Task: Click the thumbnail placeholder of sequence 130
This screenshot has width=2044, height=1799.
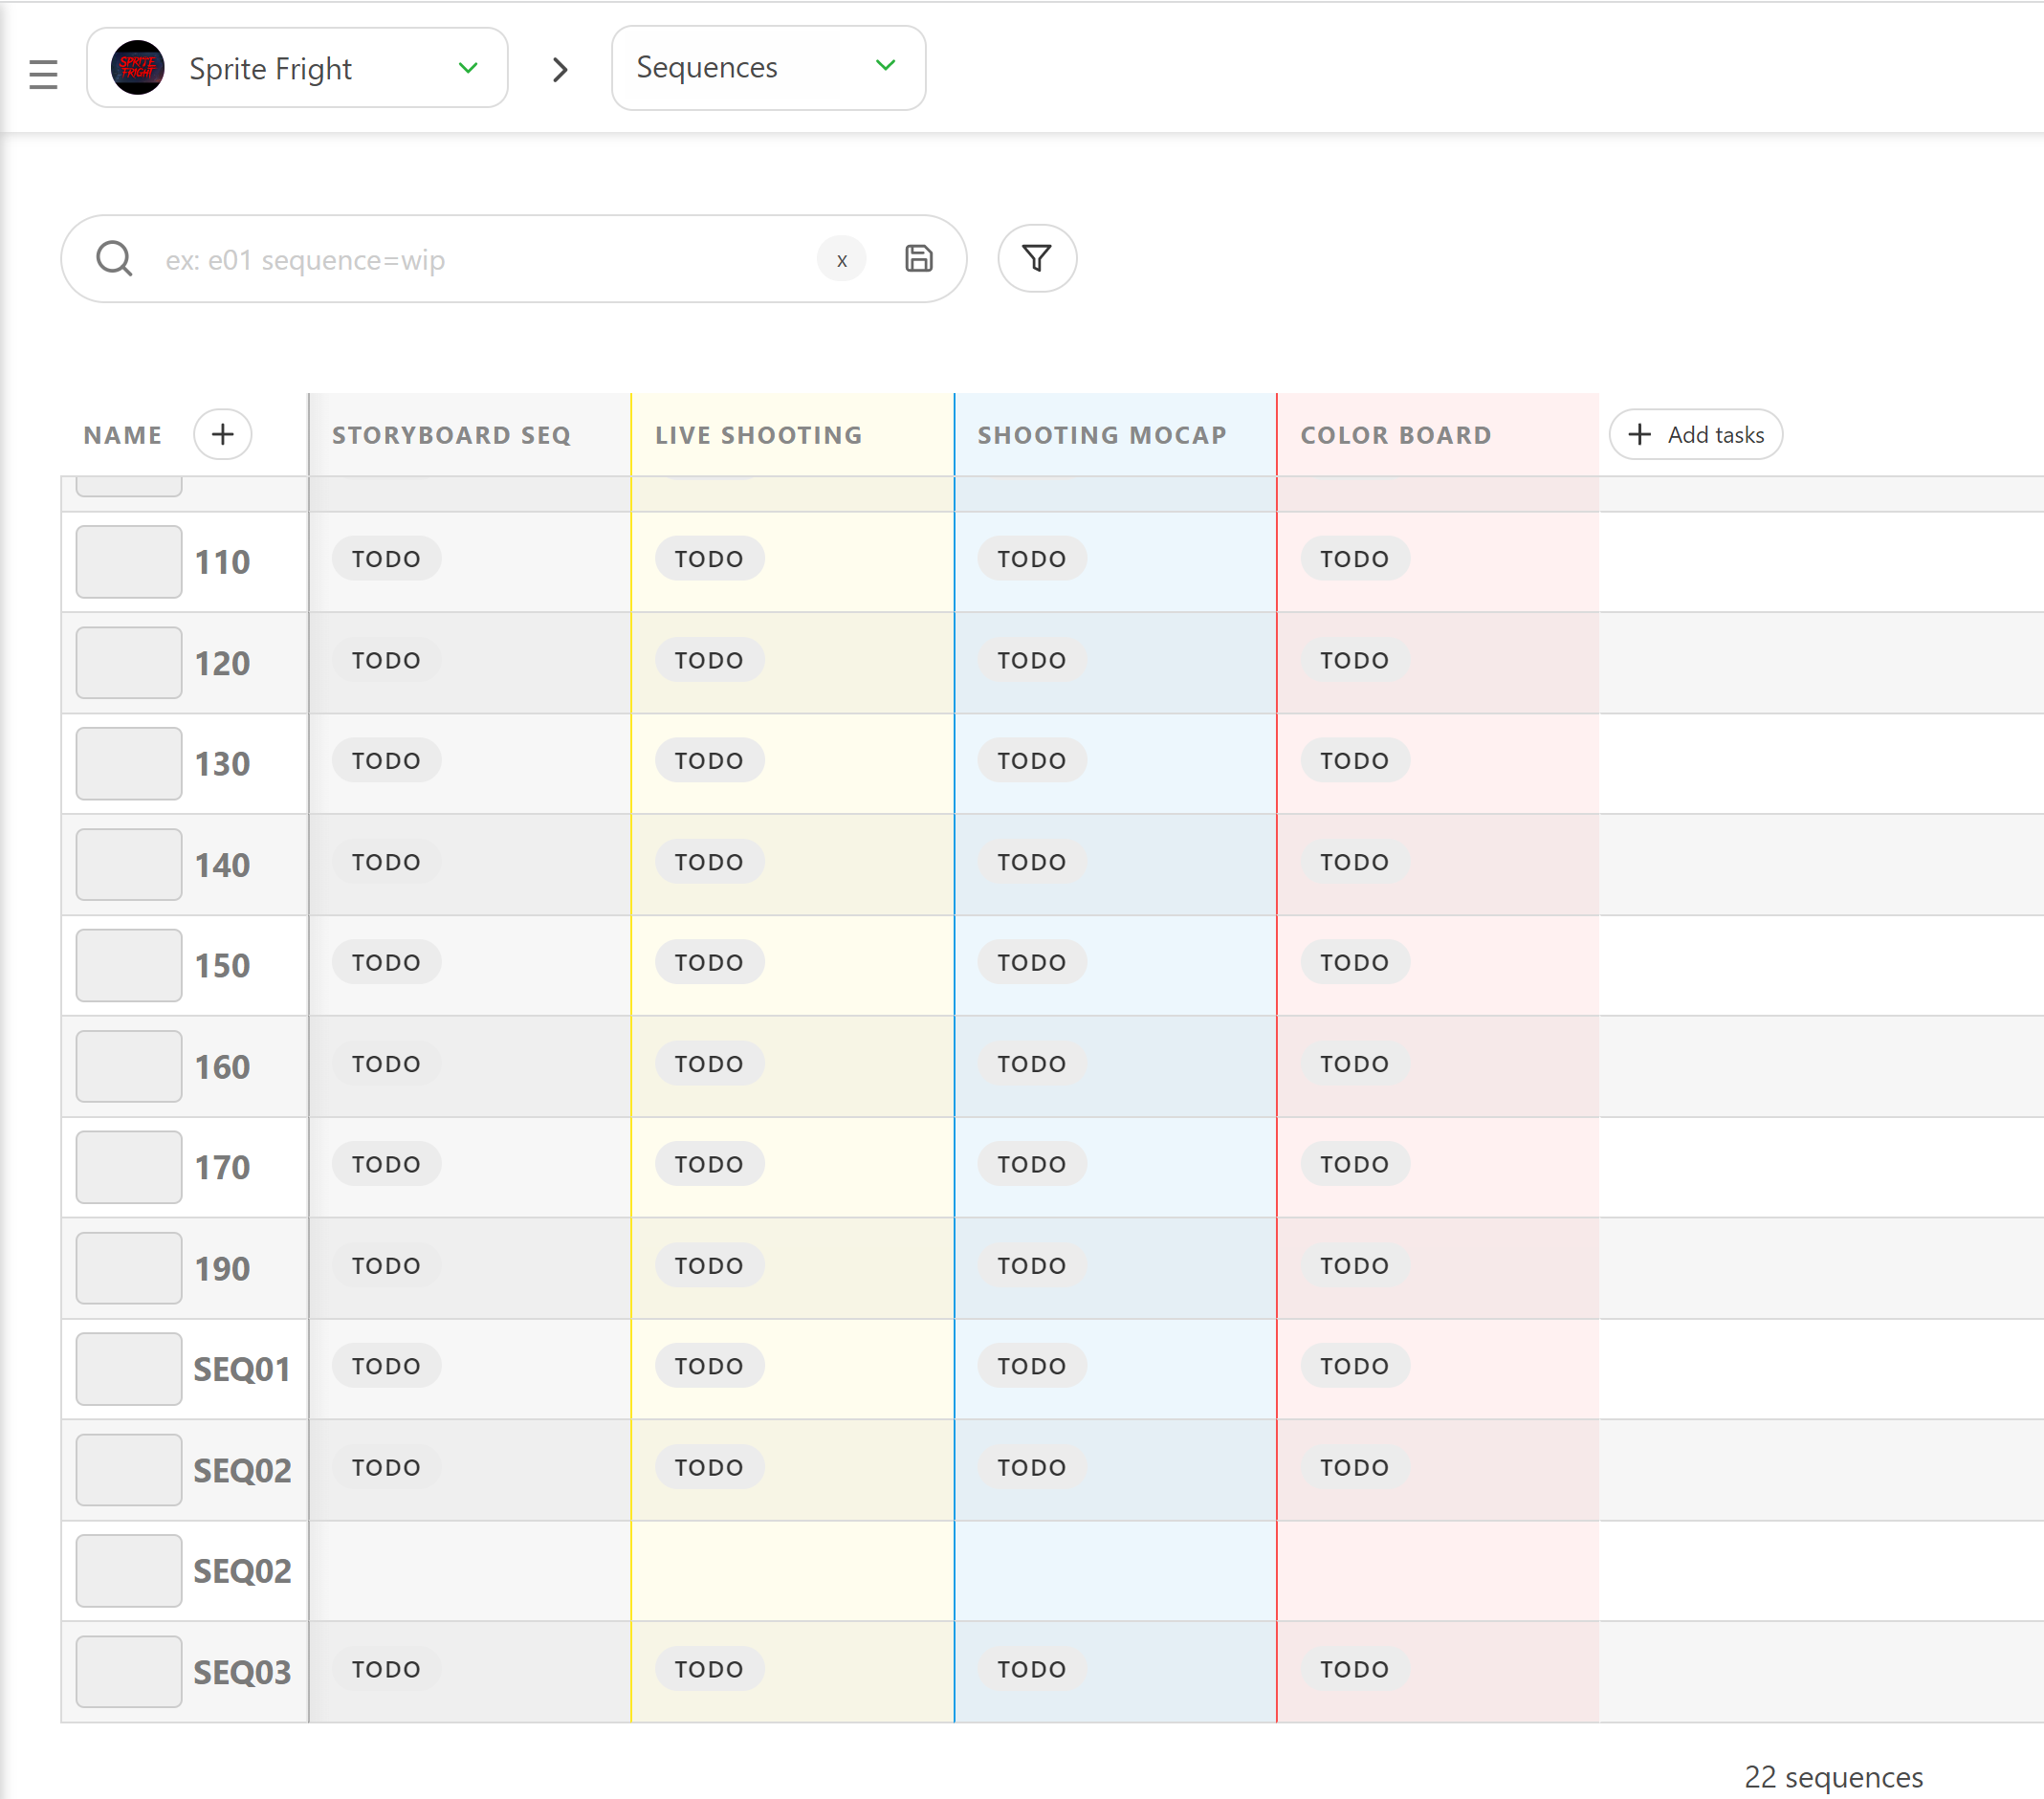Action: point(128,763)
